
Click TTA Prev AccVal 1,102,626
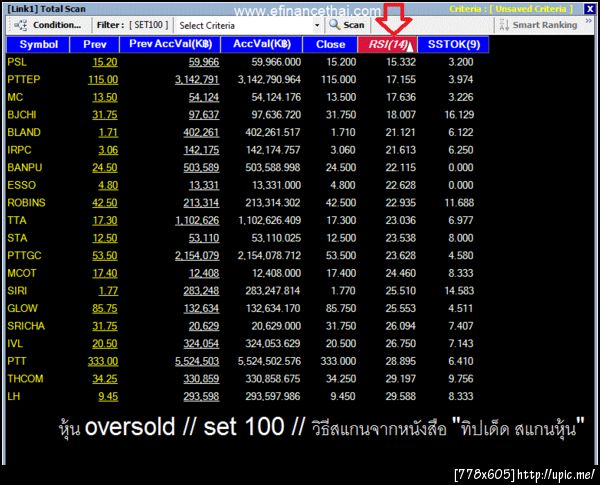(197, 220)
